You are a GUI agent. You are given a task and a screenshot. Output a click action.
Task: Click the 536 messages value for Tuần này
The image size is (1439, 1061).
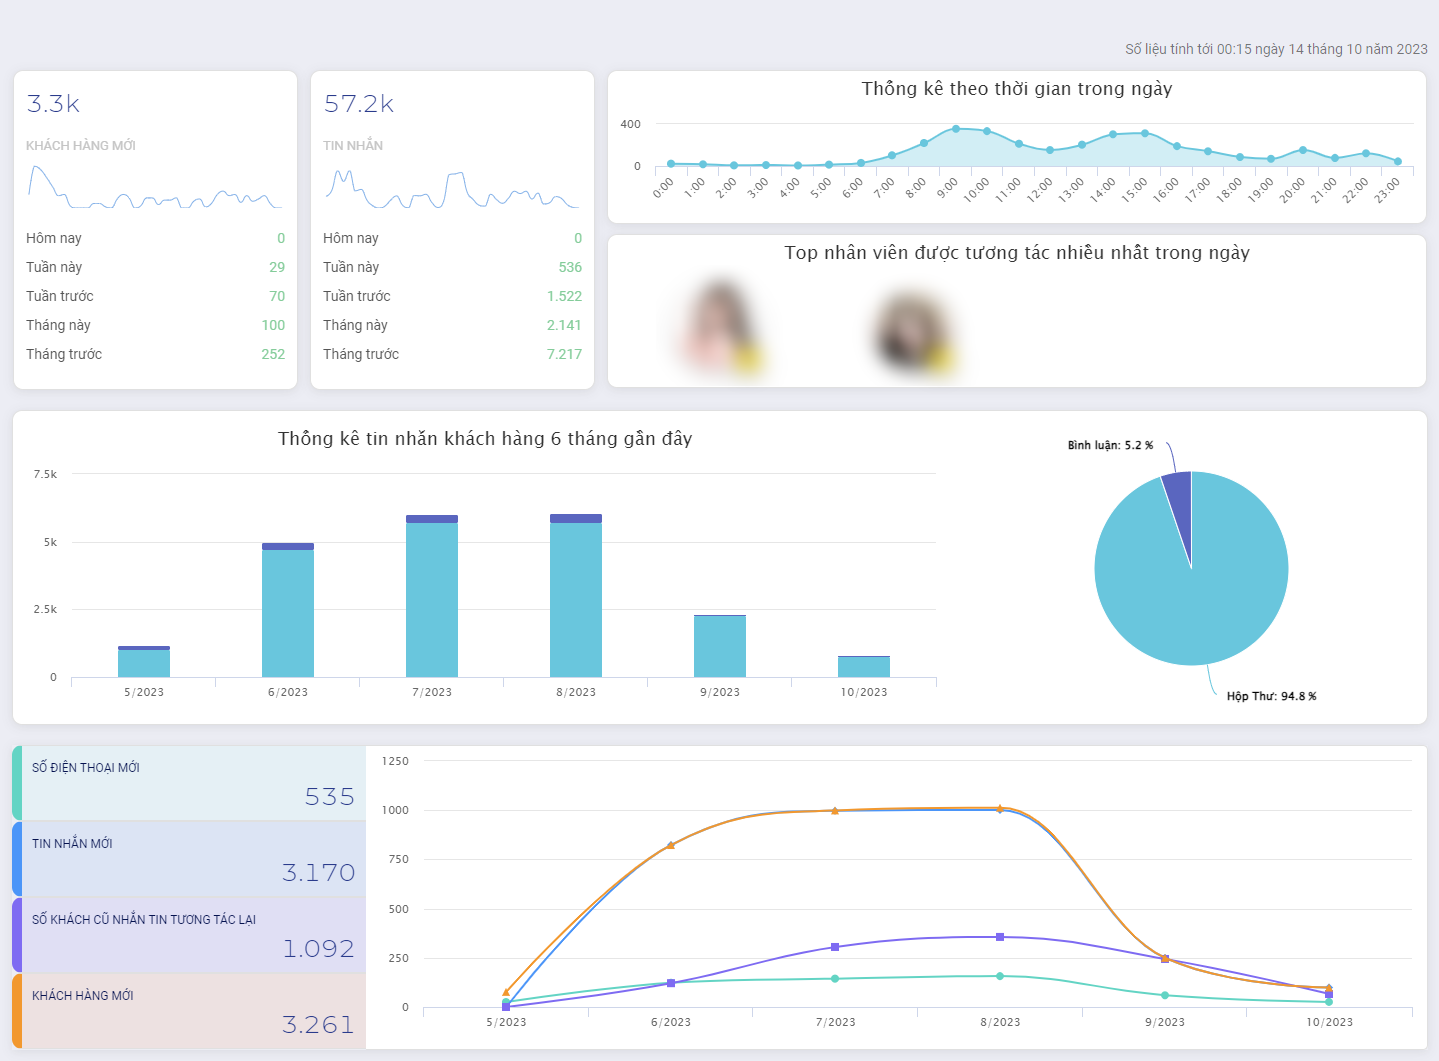click(570, 267)
